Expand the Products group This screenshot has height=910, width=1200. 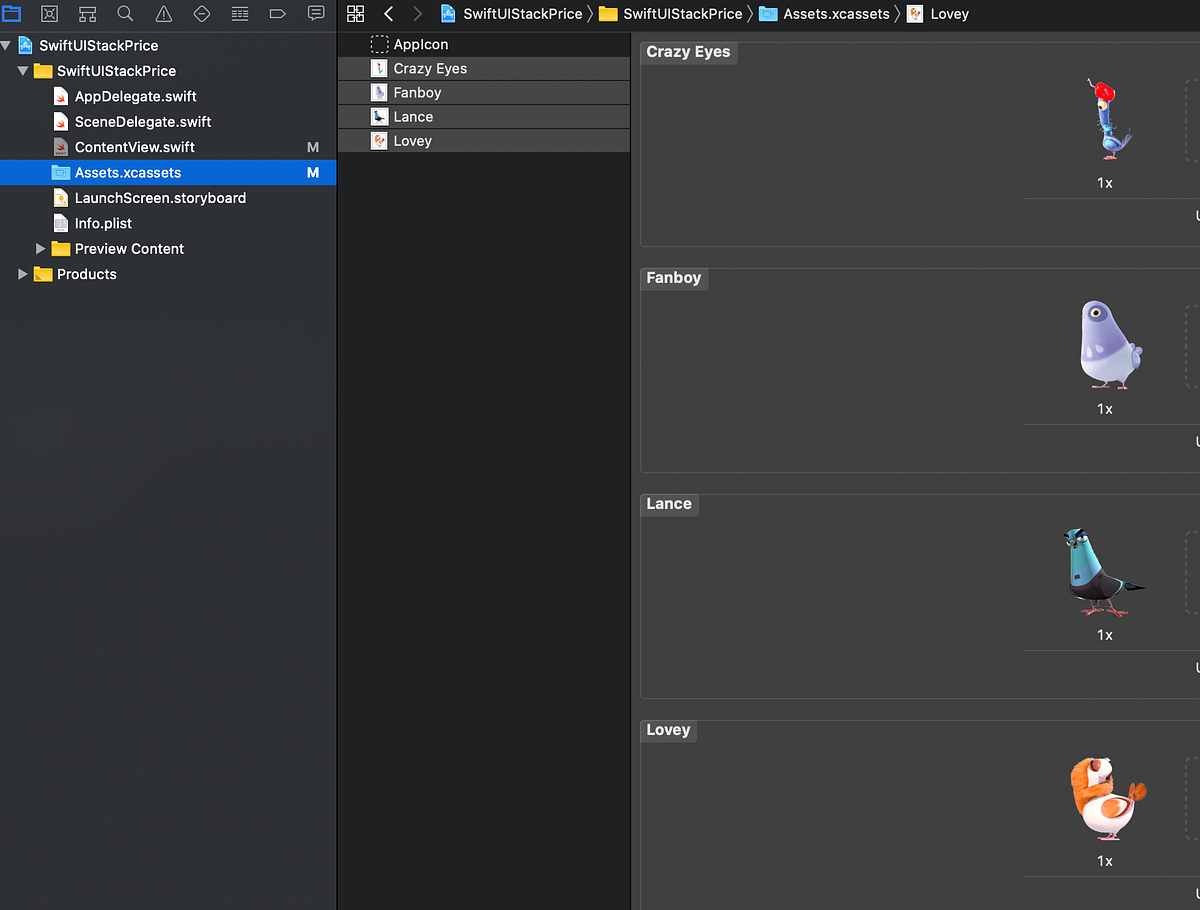(x=23, y=274)
